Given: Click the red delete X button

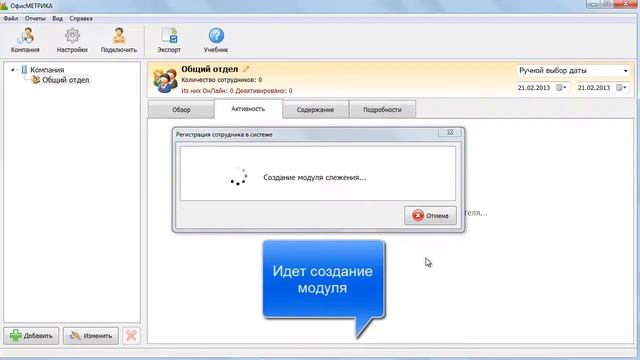Looking at the screenshot, I should point(131,336).
